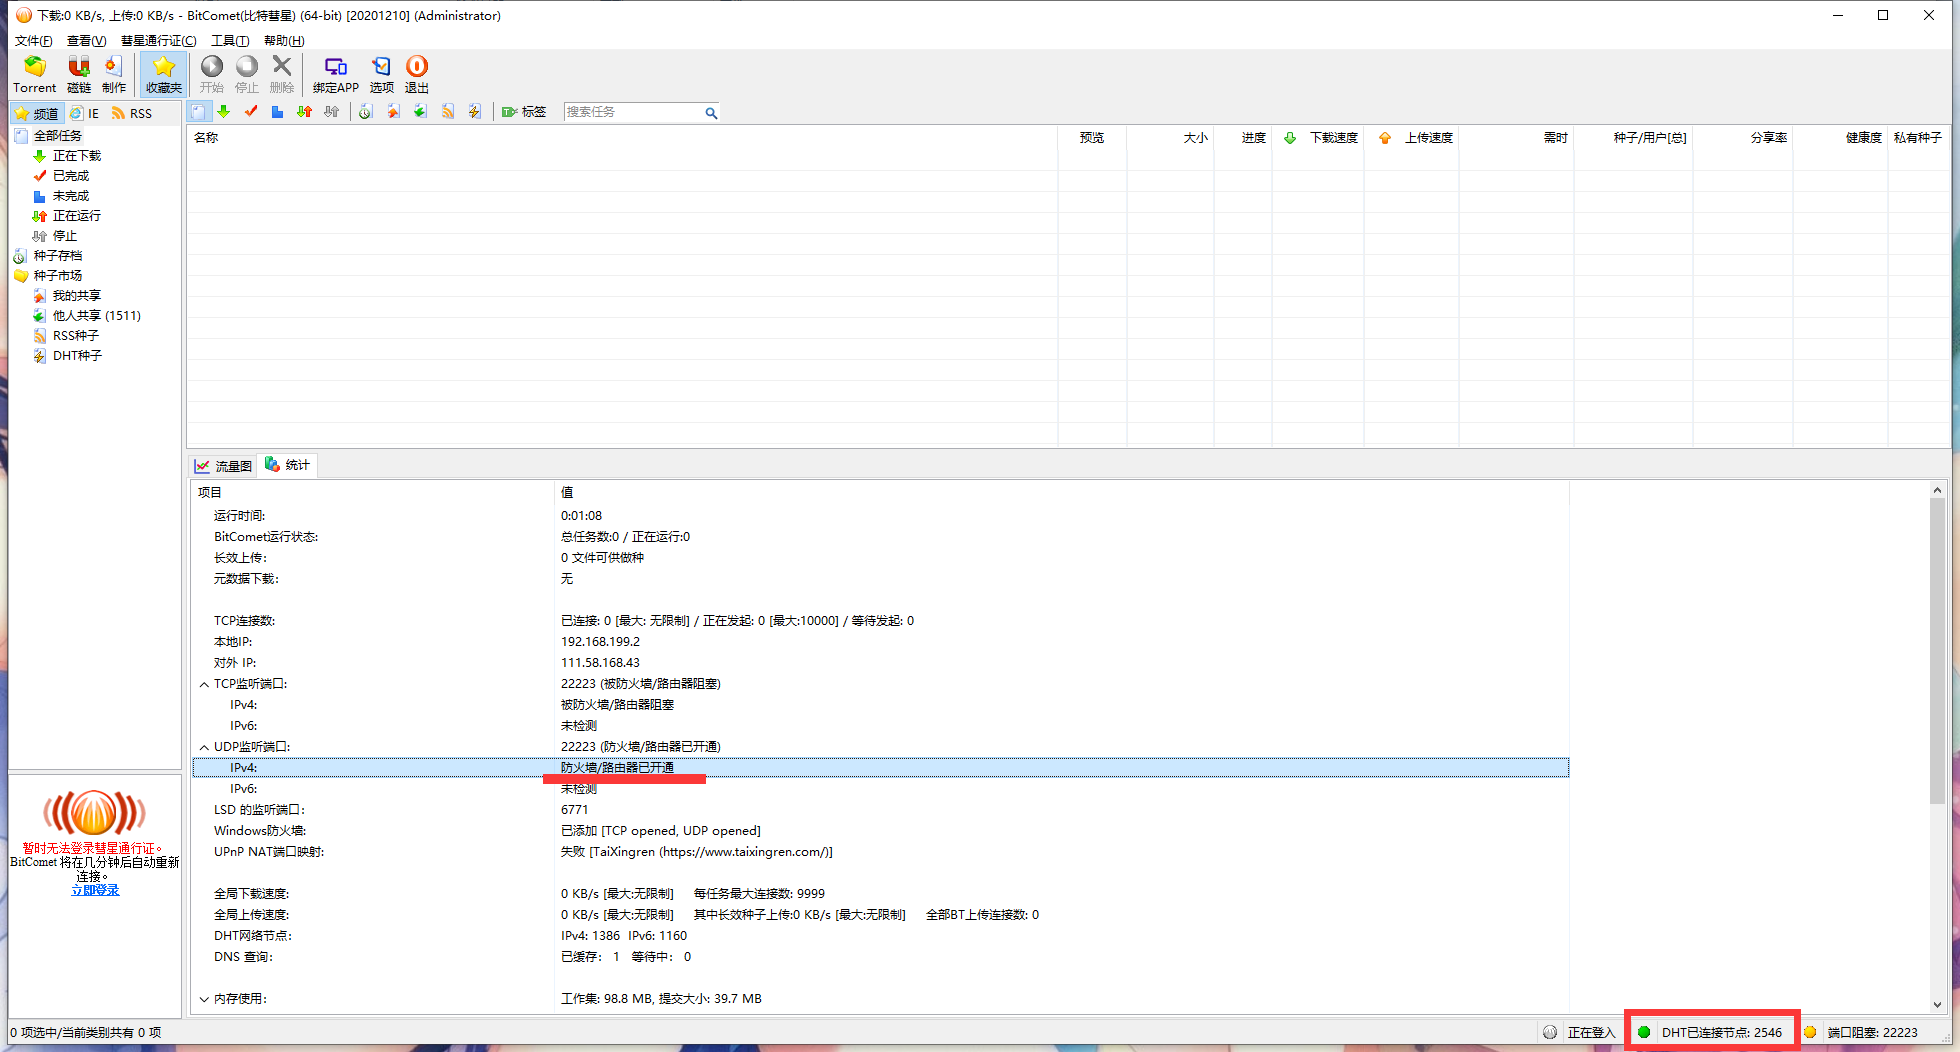
Task: Switch to the 流量图 tab
Action: [223, 466]
